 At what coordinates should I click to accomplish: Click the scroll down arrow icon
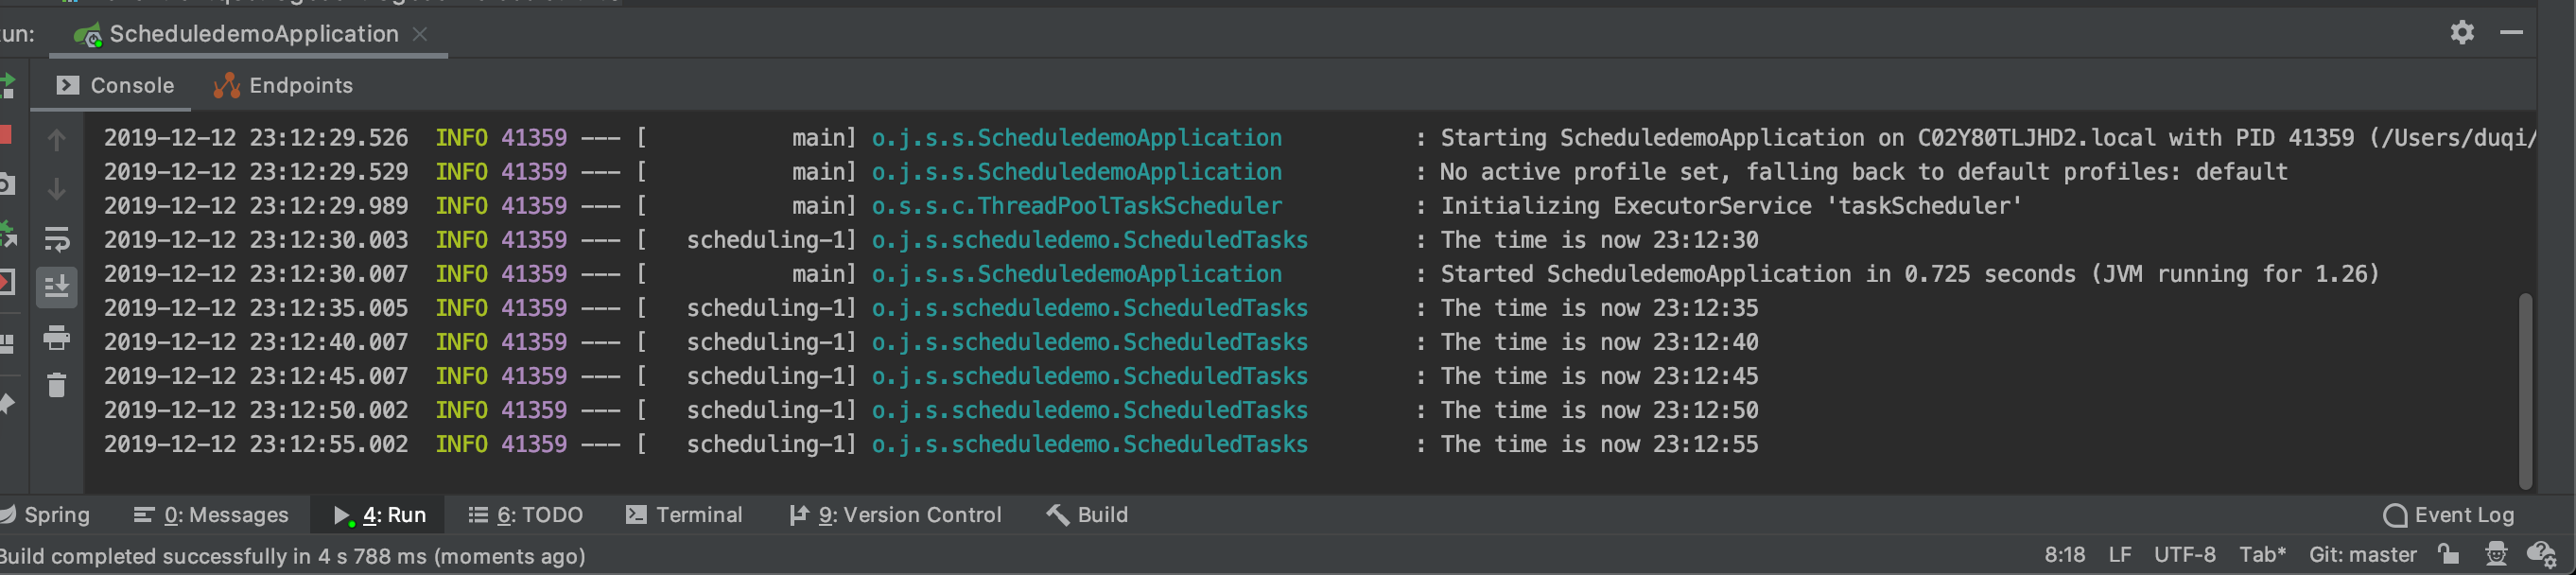pos(57,189)
